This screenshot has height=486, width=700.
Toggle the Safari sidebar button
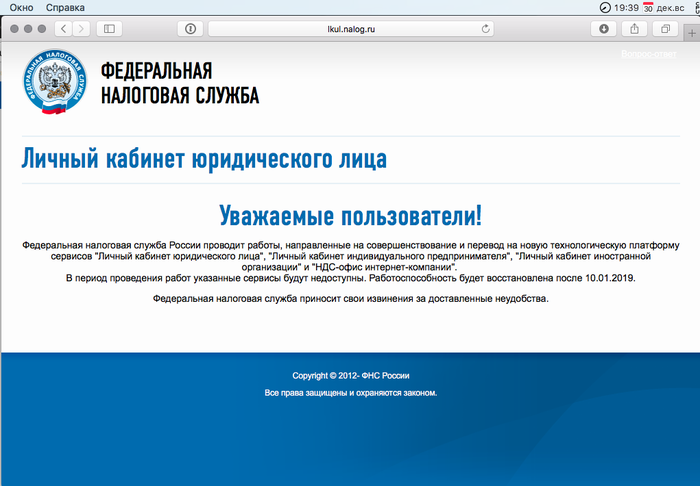coord(109,29)
